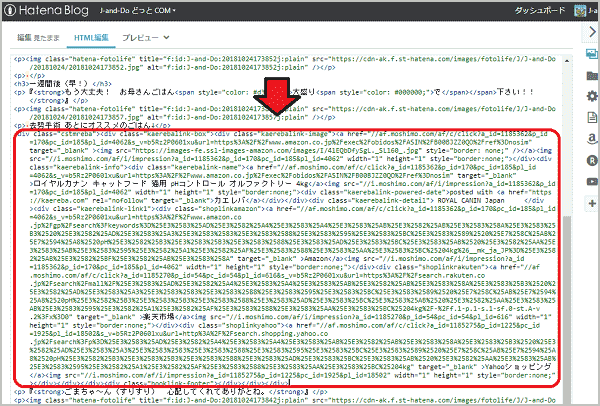Click the カエレバ link text in code
Image resolution: width=600 pixels, height=406 pixels.
point(230,200)
